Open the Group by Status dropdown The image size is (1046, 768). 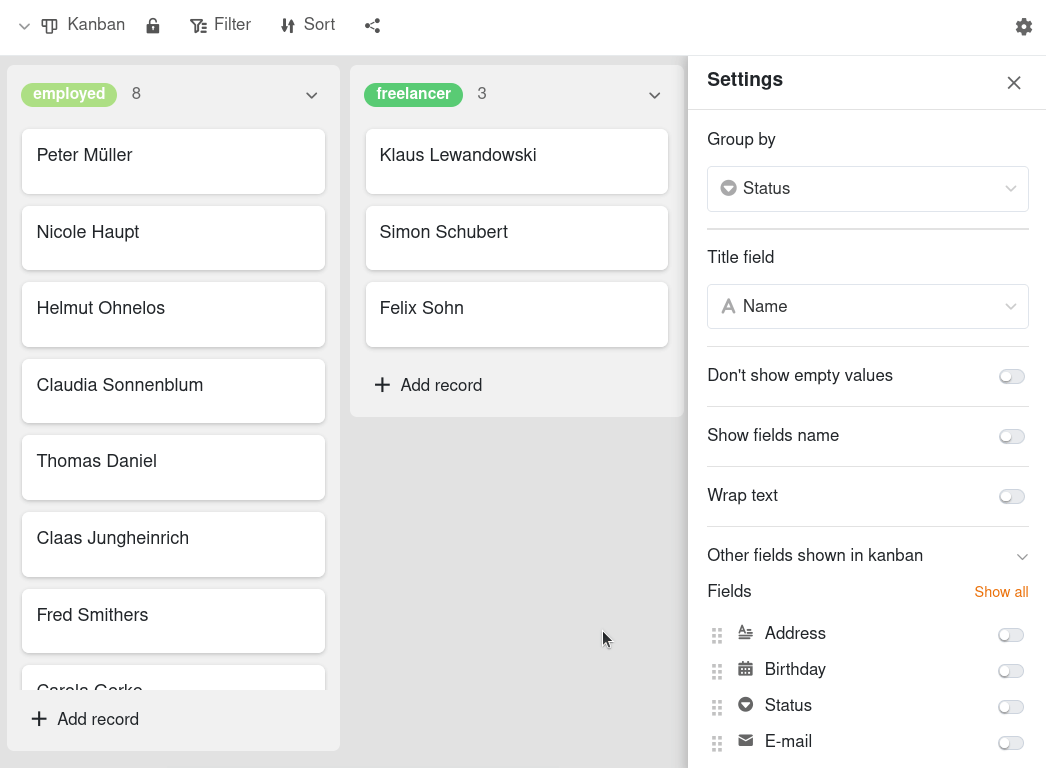coord(867,188)
